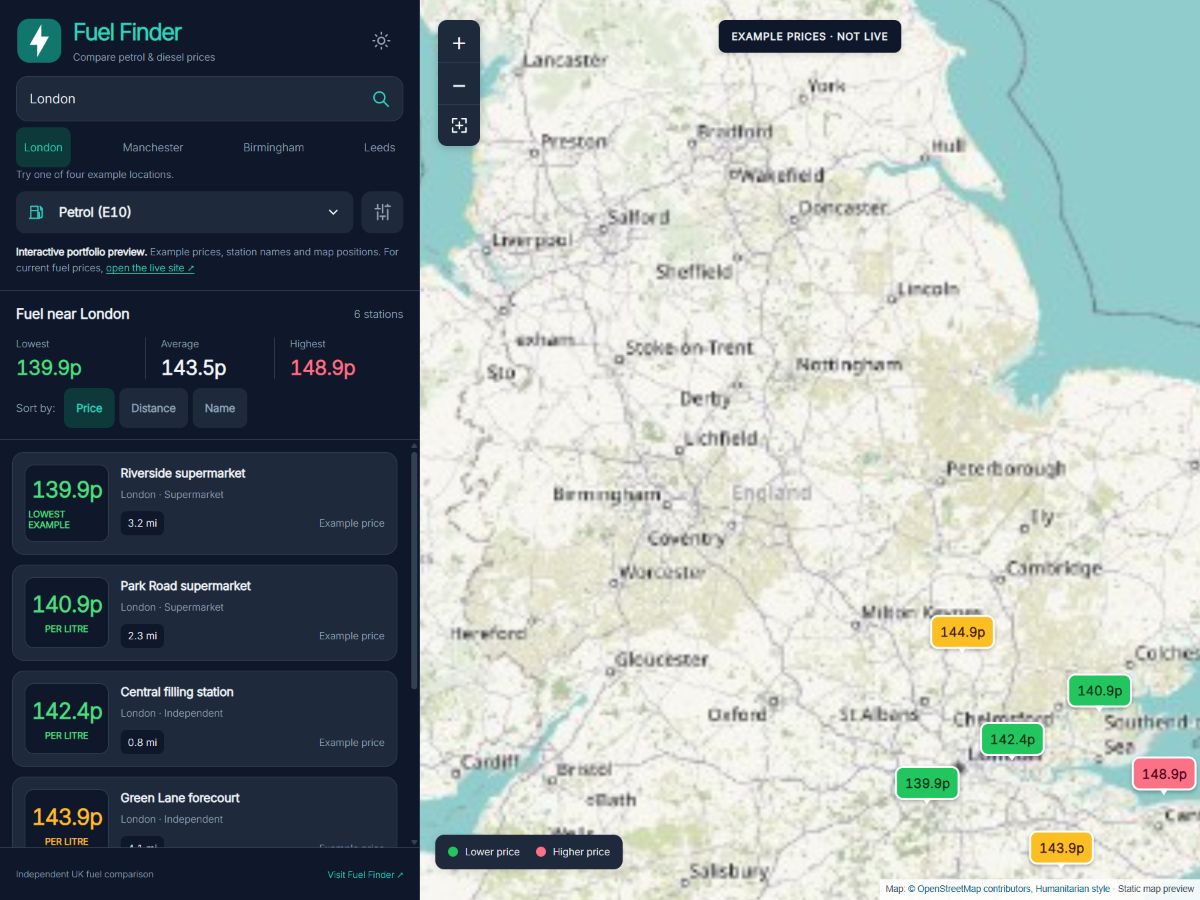Click the 144.9p map price marker
The image size is (1200, 900).
[x=962, y=632]
